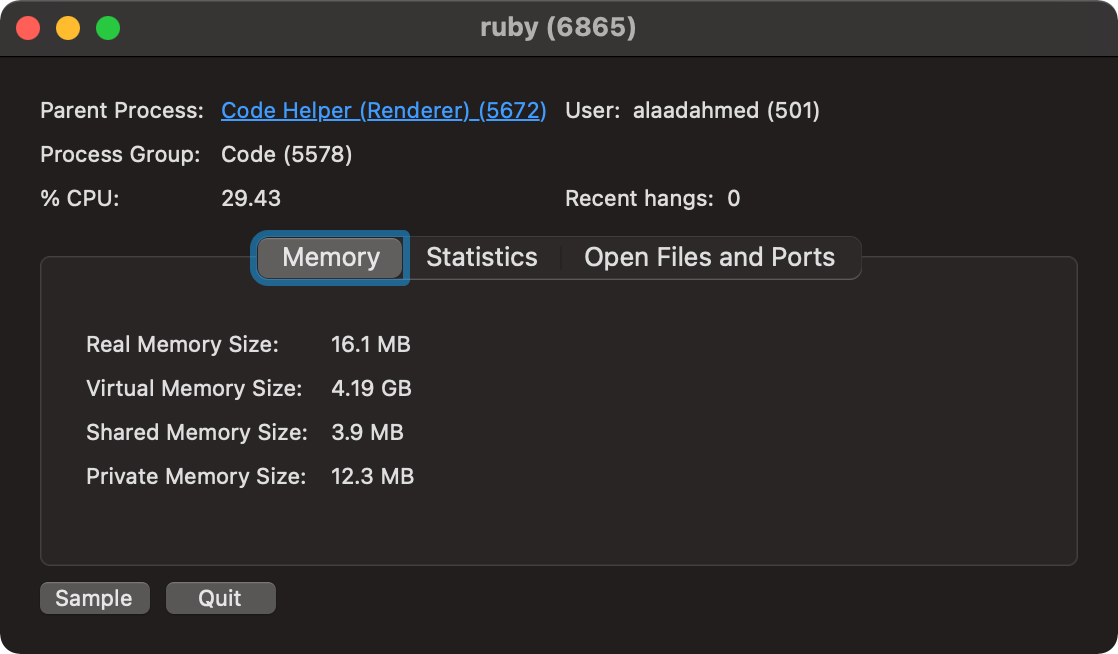Click the Real Memory Size value 16.1 MB

pos(371,344)
